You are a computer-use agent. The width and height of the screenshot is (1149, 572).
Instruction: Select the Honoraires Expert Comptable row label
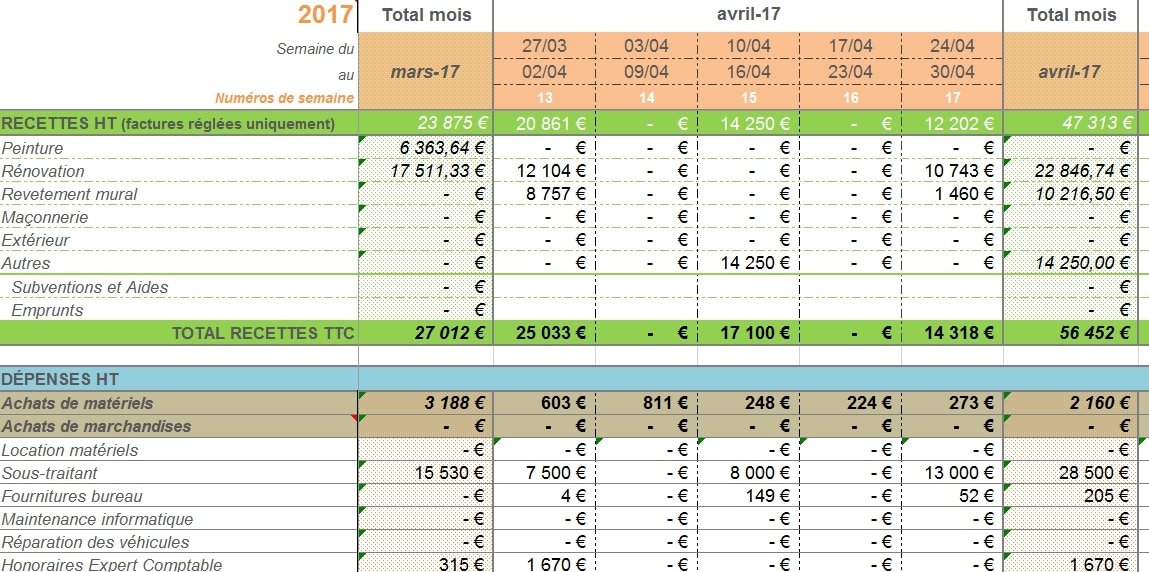112,564
